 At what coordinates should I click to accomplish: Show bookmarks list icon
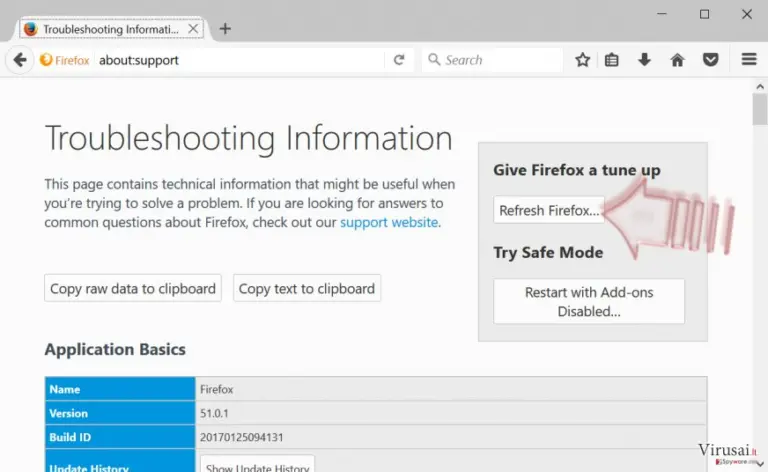tap(611, 60)
